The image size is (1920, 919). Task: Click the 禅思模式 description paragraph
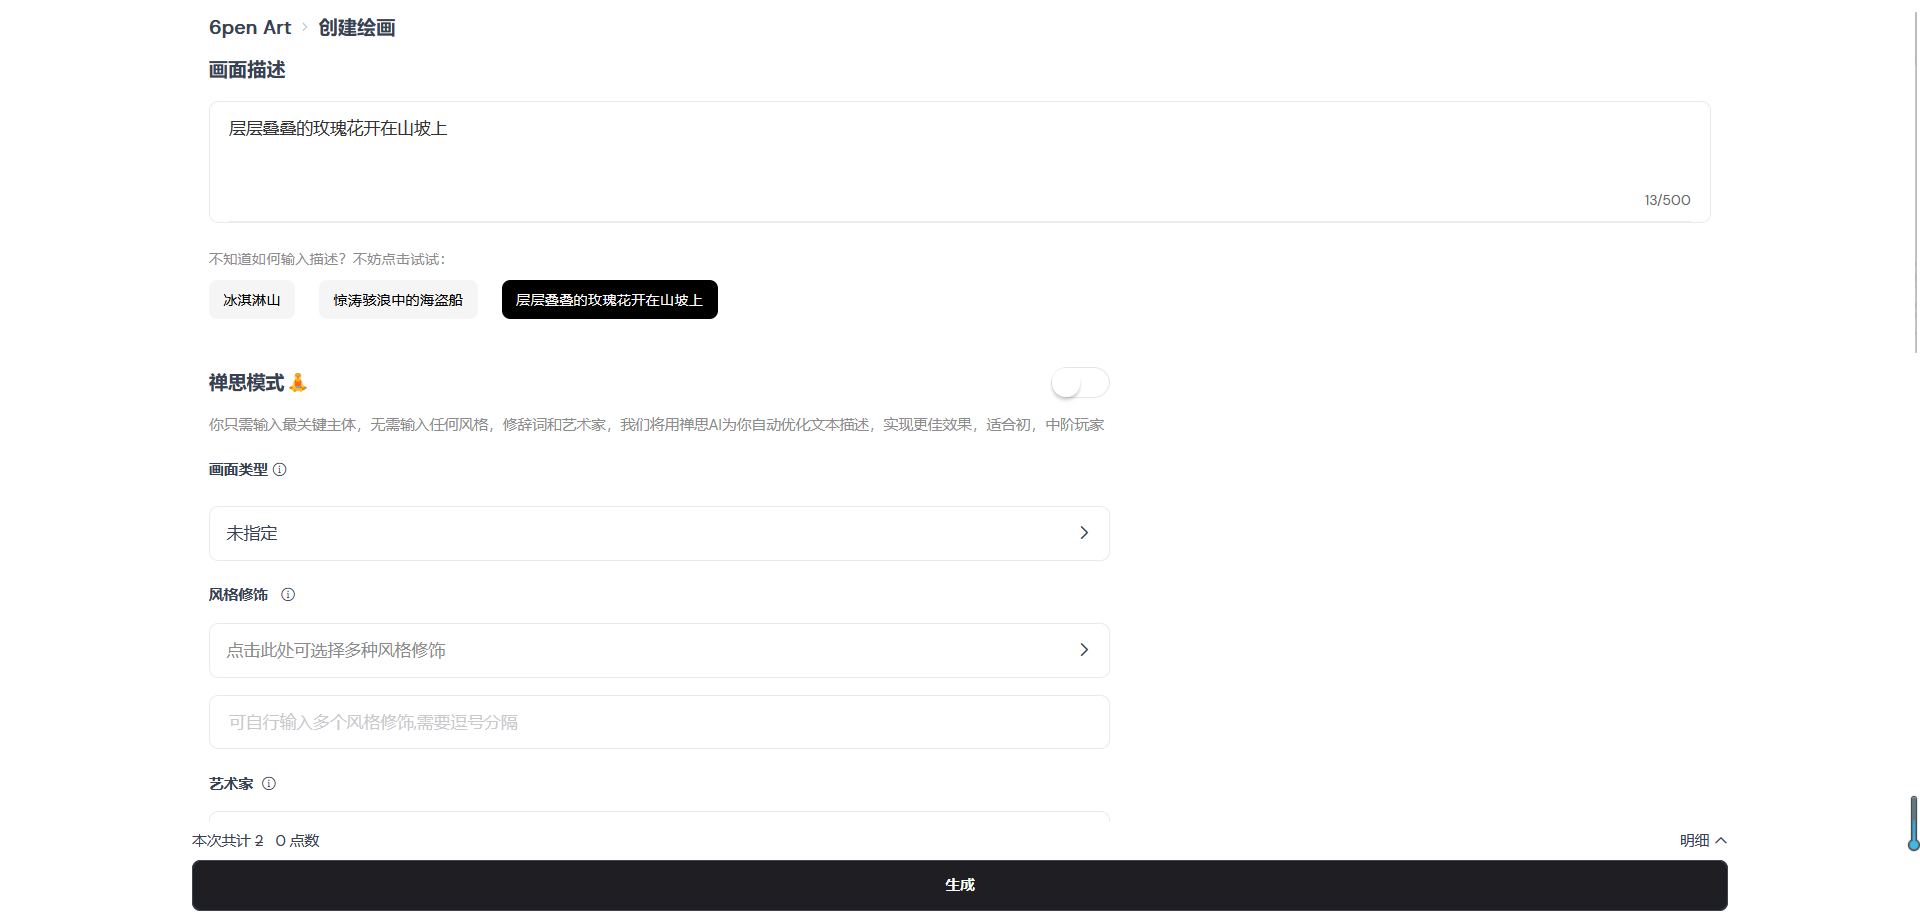(656, 425)
